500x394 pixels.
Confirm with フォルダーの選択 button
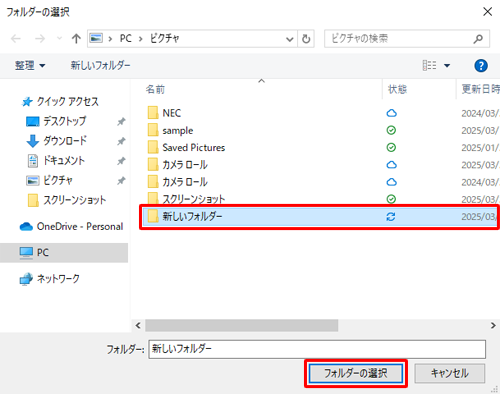pos(356,373)
